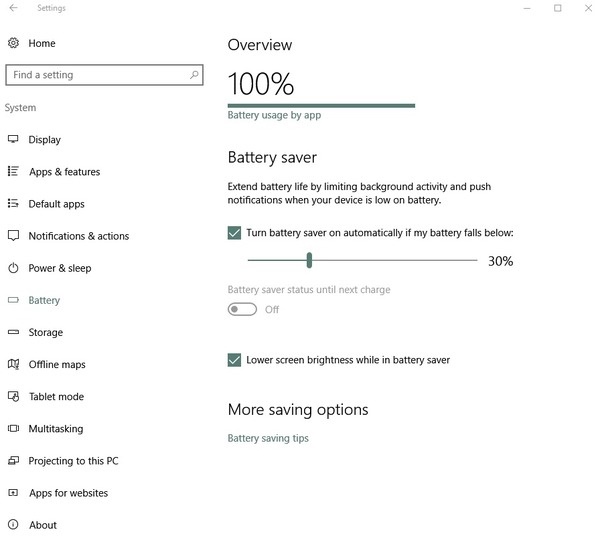Click the Power & sleep power icon

(13, 268)
